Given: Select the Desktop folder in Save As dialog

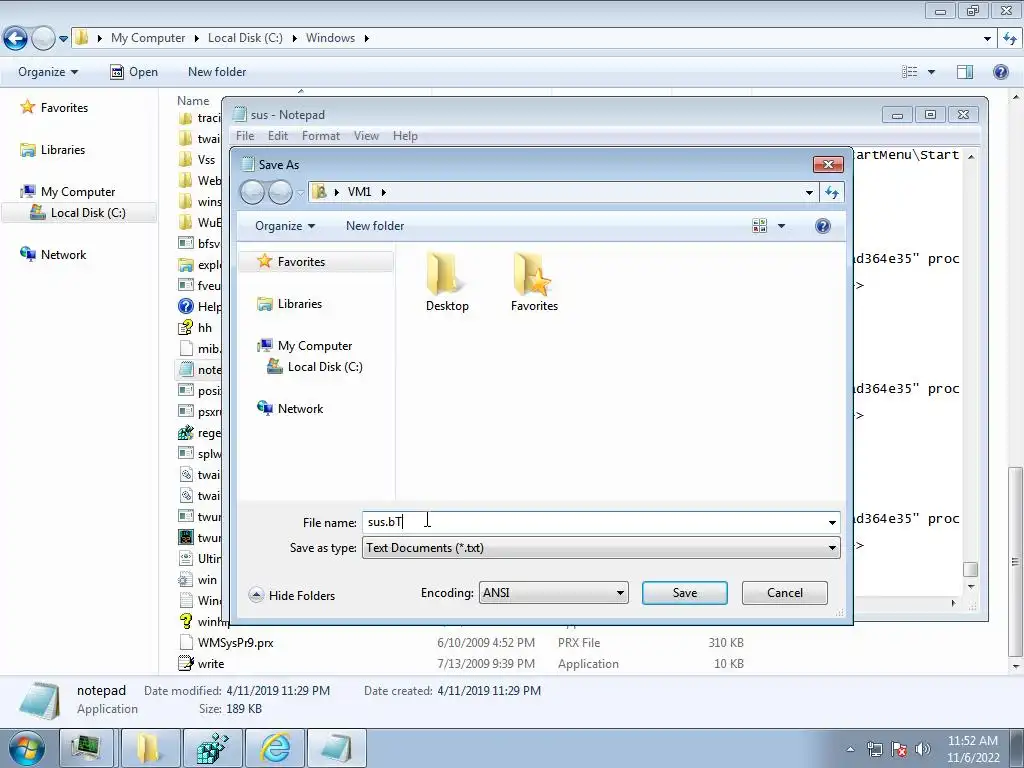Looking at the screenshot, I should (x=447, y=282).
